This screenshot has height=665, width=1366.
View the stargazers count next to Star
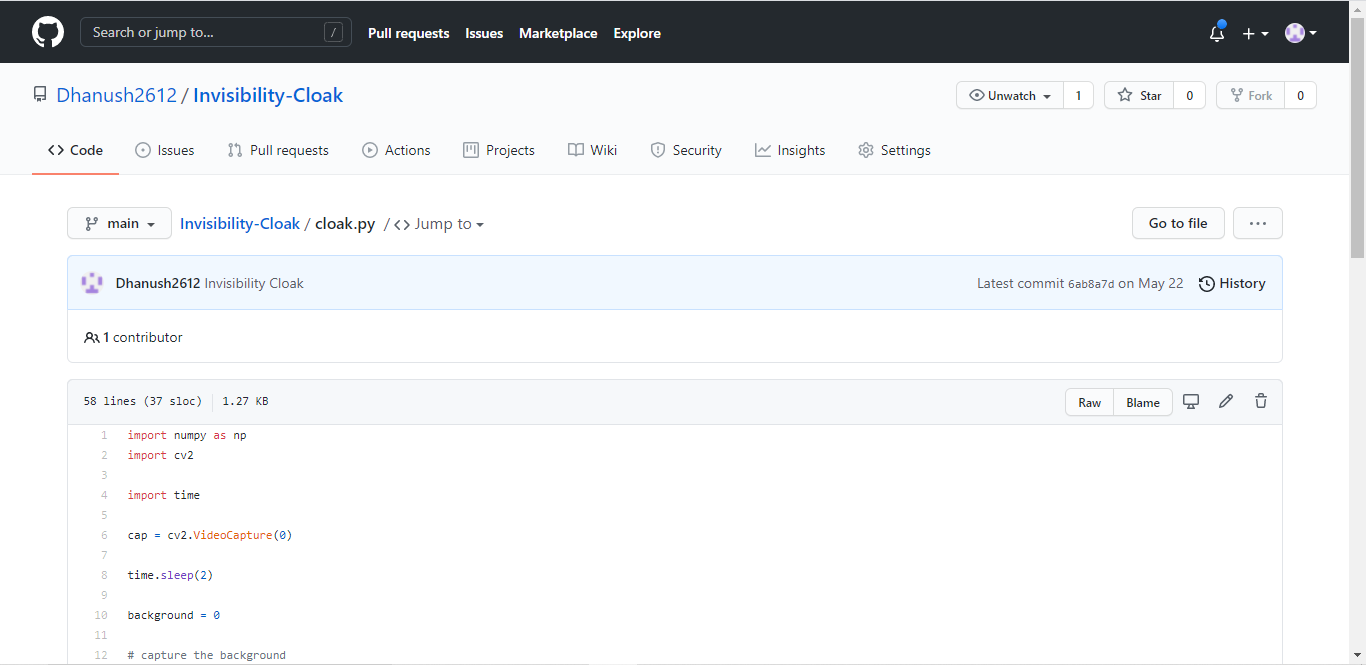click(1189, 96)
